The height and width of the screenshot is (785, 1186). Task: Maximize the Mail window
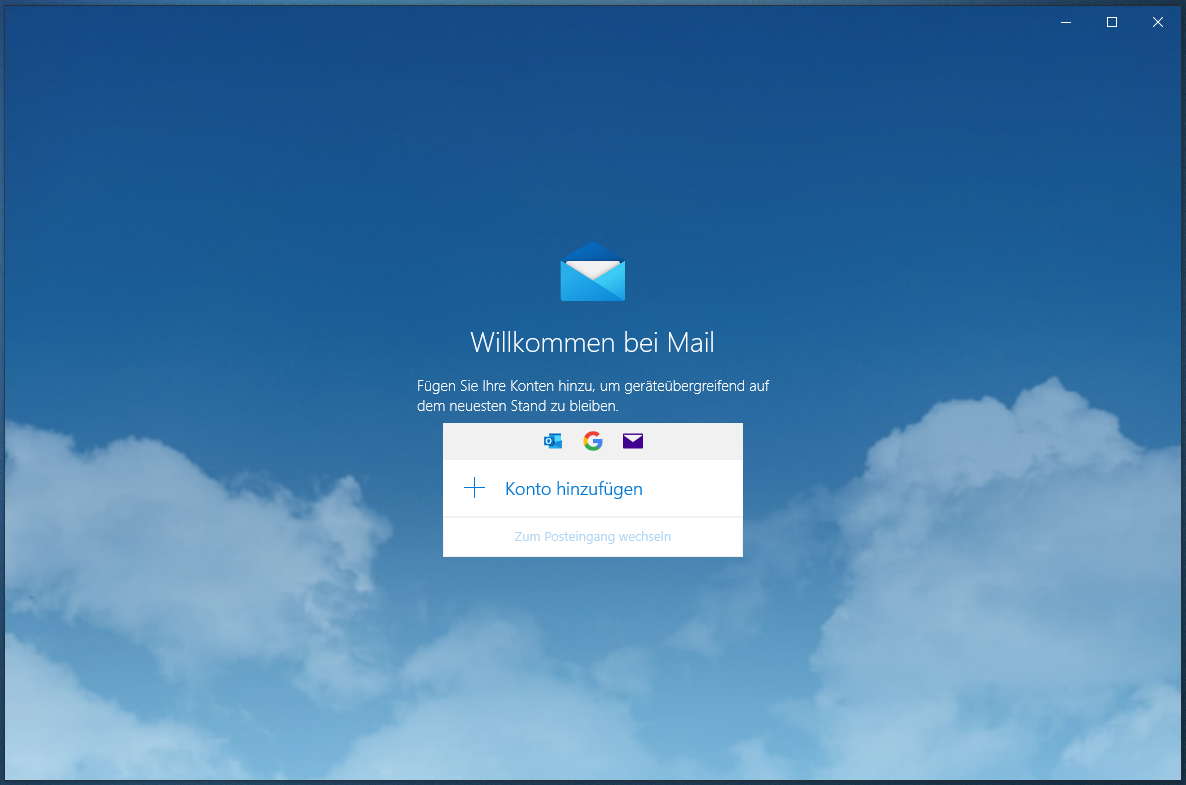[x=1112, y=22]
